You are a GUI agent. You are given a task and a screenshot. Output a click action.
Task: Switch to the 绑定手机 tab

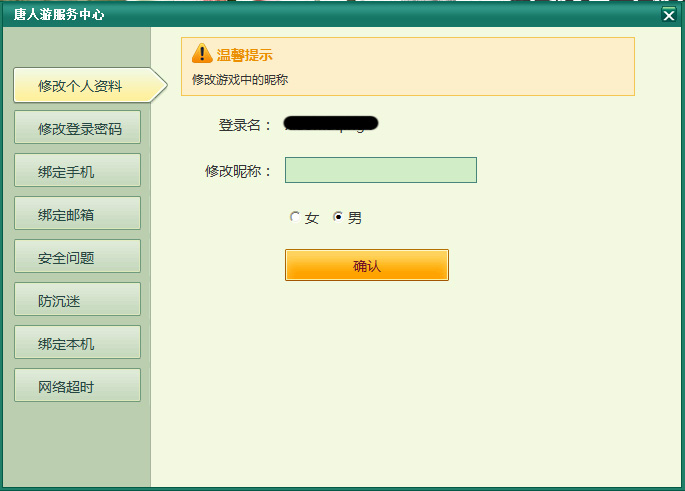(78, 171)
